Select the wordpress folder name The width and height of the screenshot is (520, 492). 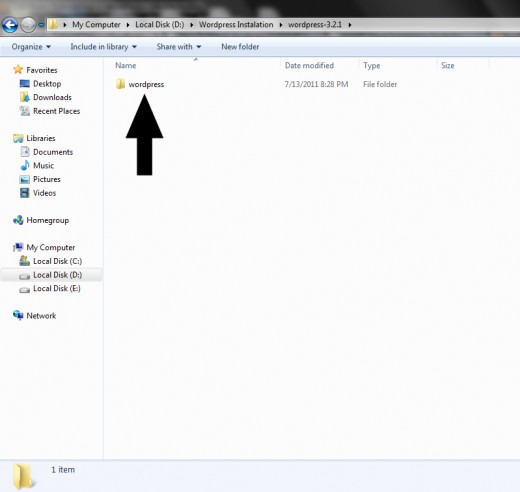tap(146, 85)
